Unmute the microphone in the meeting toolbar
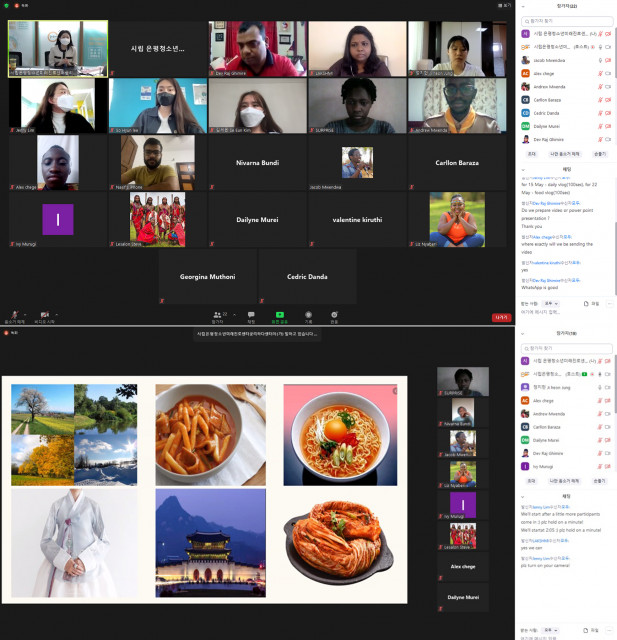The width and height of the screenshot is (617, 640). coord(14,314)
